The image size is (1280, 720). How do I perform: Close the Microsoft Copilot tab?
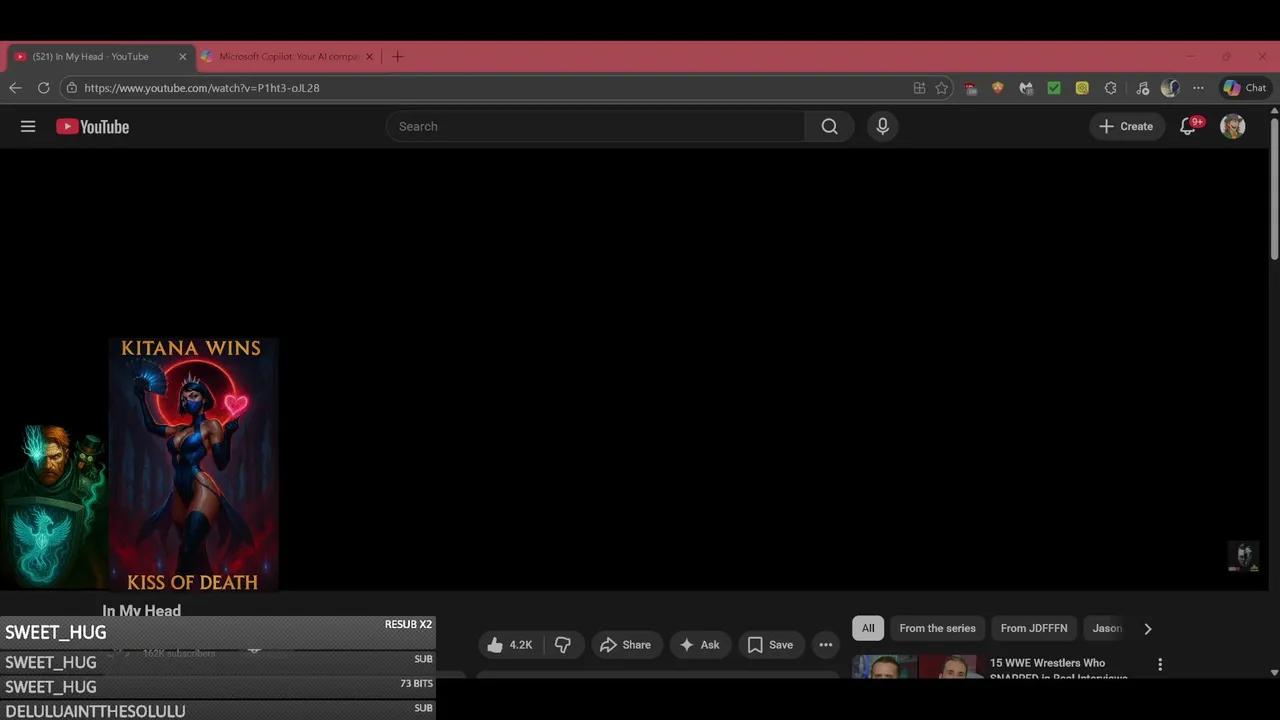[369, 57]
